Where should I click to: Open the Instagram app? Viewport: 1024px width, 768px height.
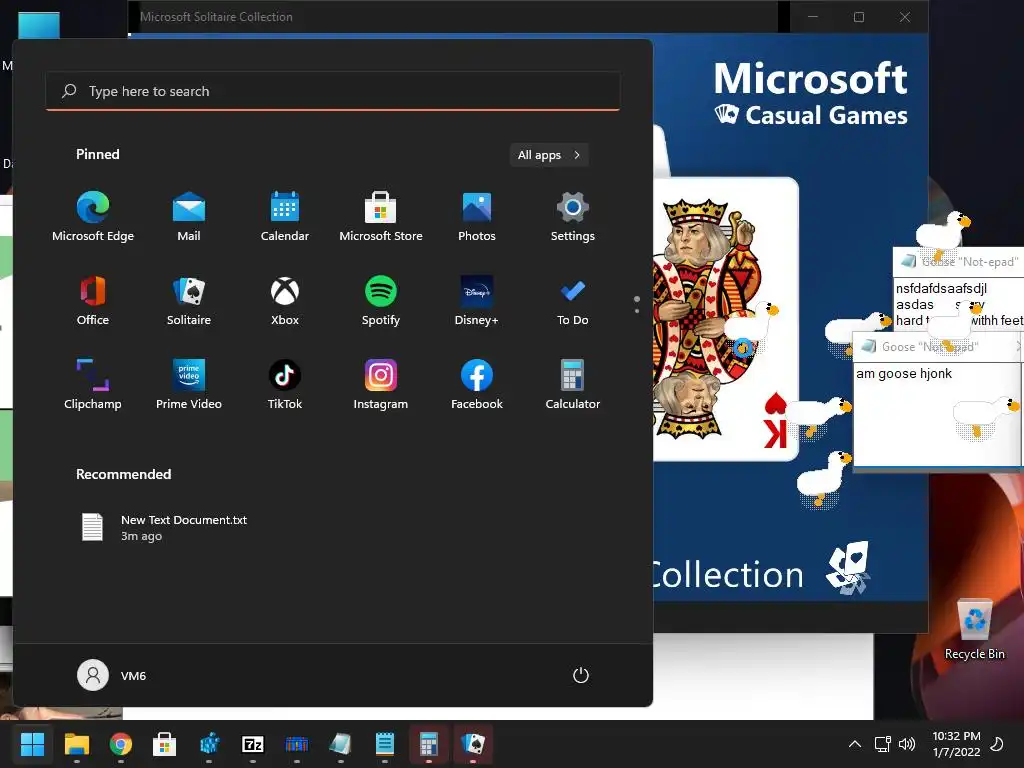(x=381, y=385)
